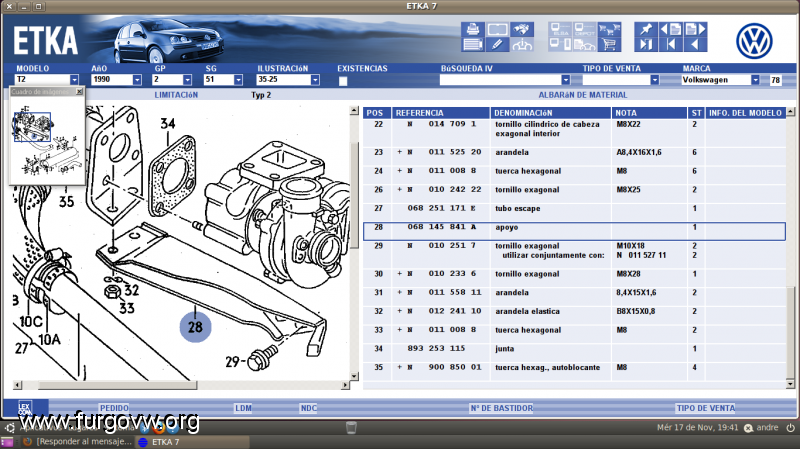Go to previous page icon
800x449 pixels.
(x=670, y=30)
